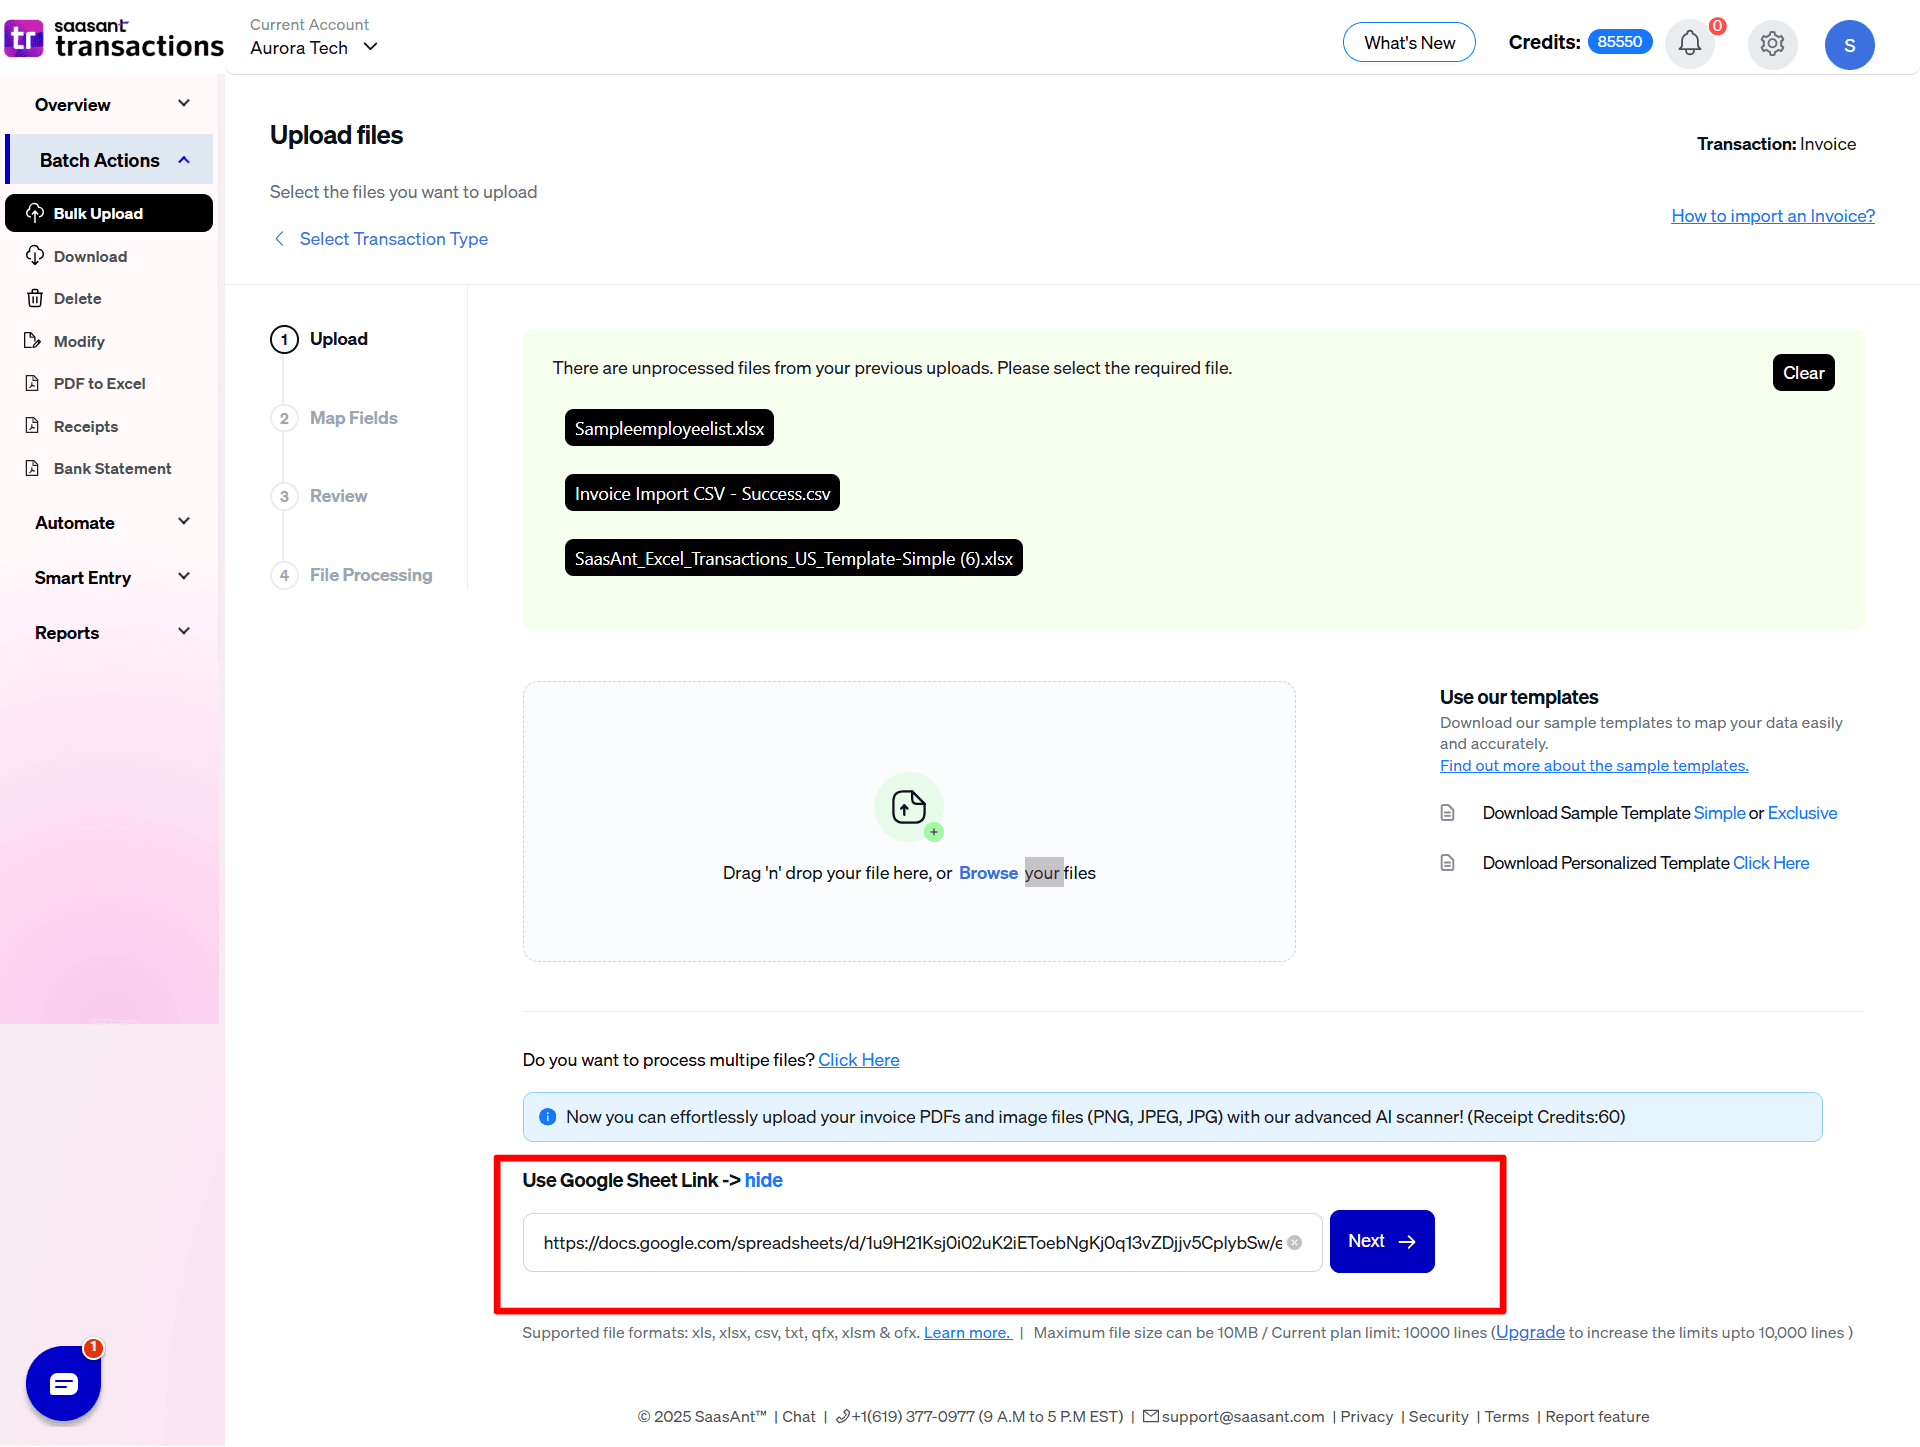
Task: Download the Exclusive sample template
Action: coord(1802,813)
